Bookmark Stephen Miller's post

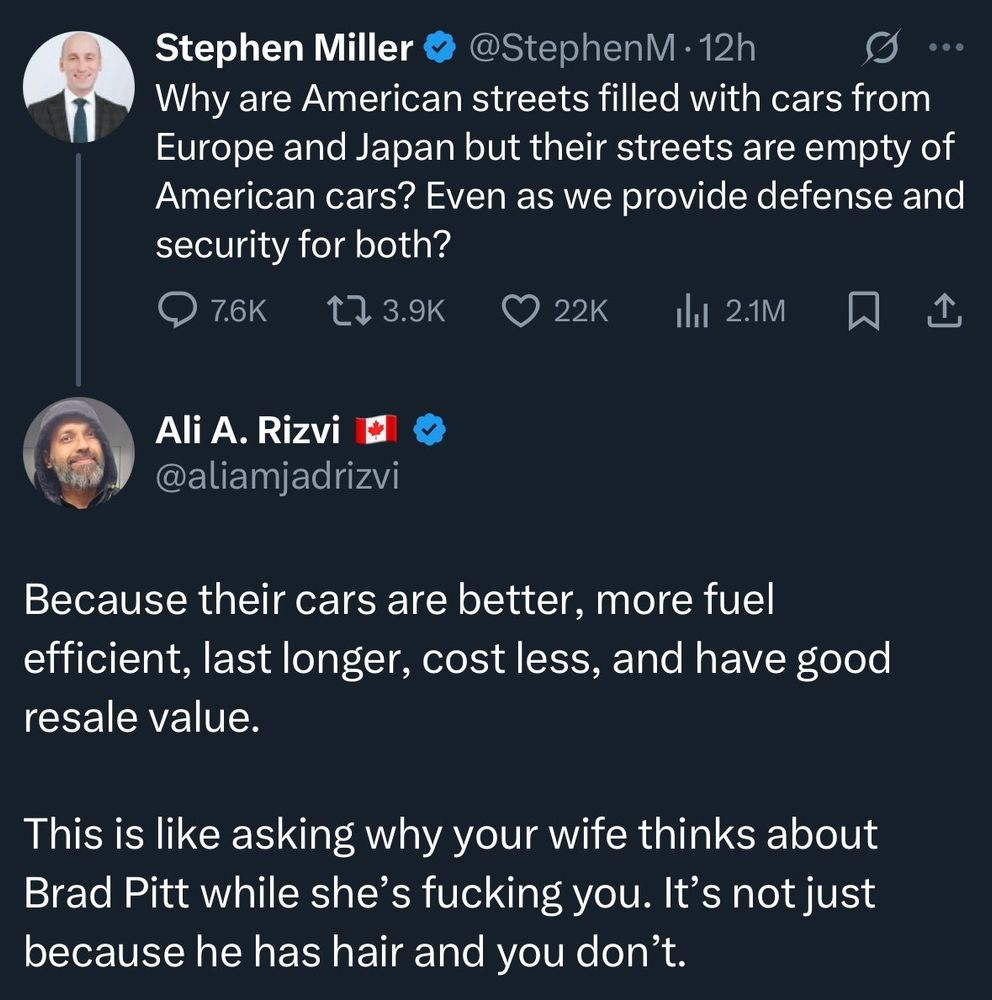coord(862,313)
